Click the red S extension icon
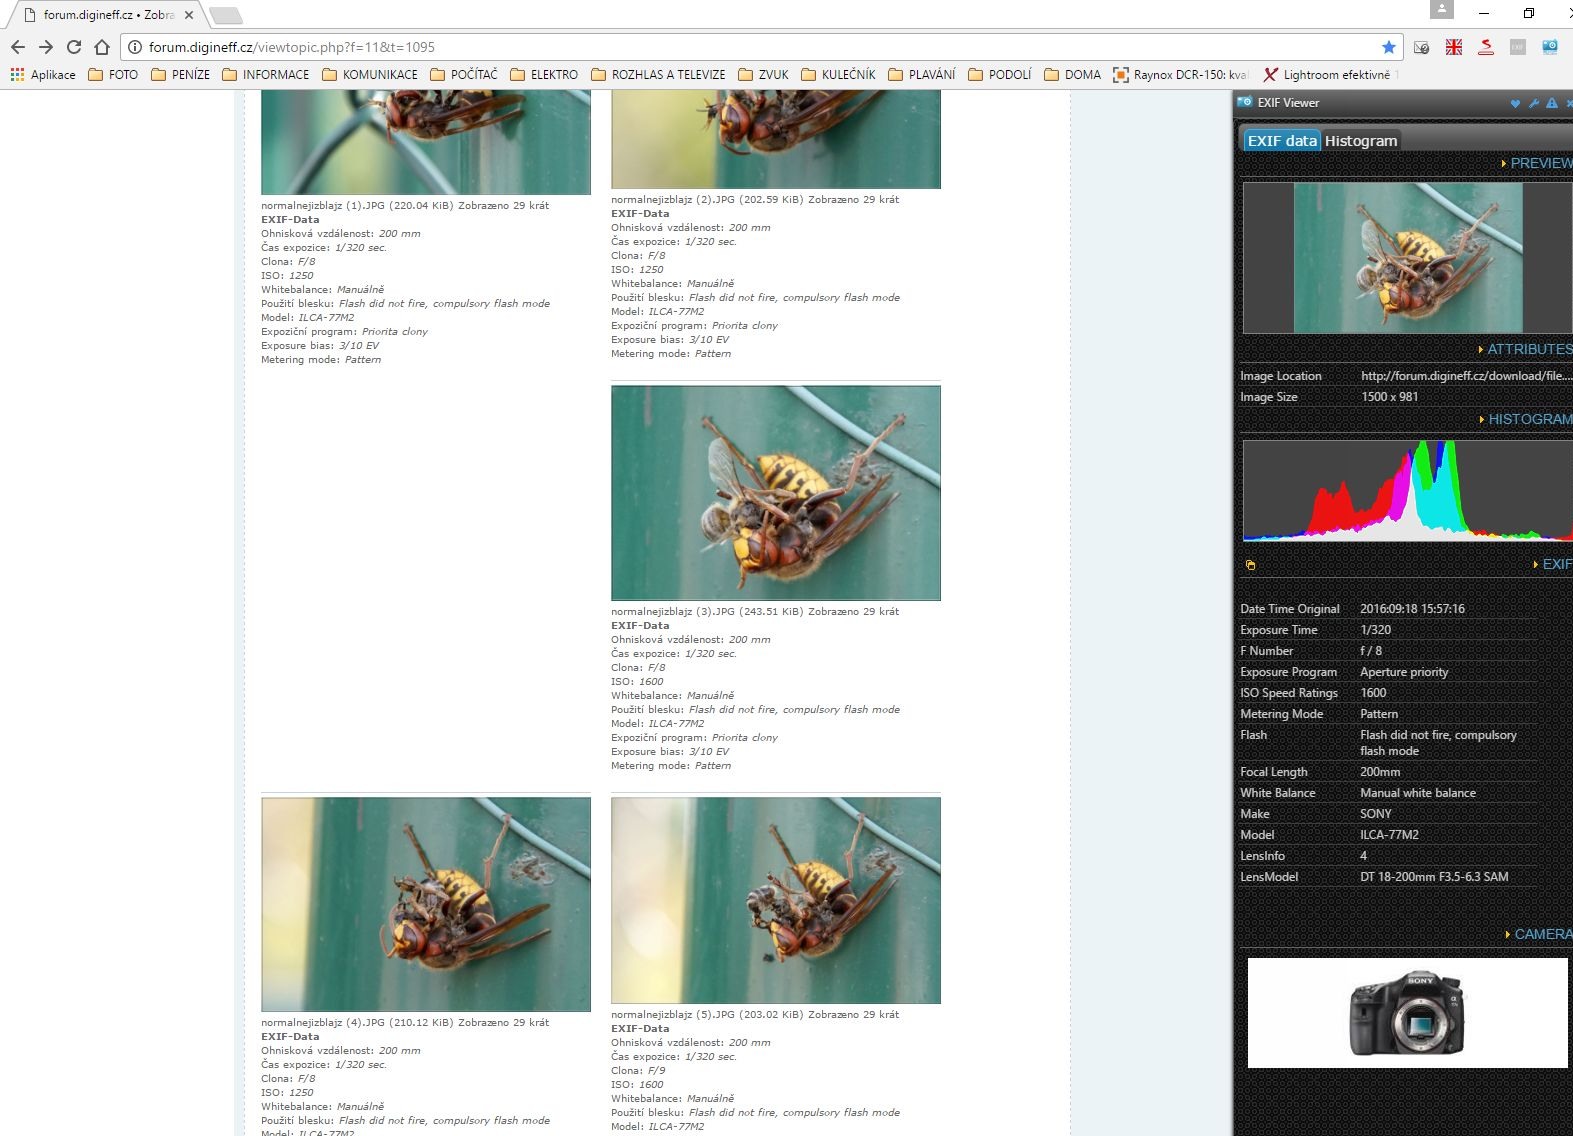The width and height of the screenshot is (1573, 1136). pos(1485,47)
